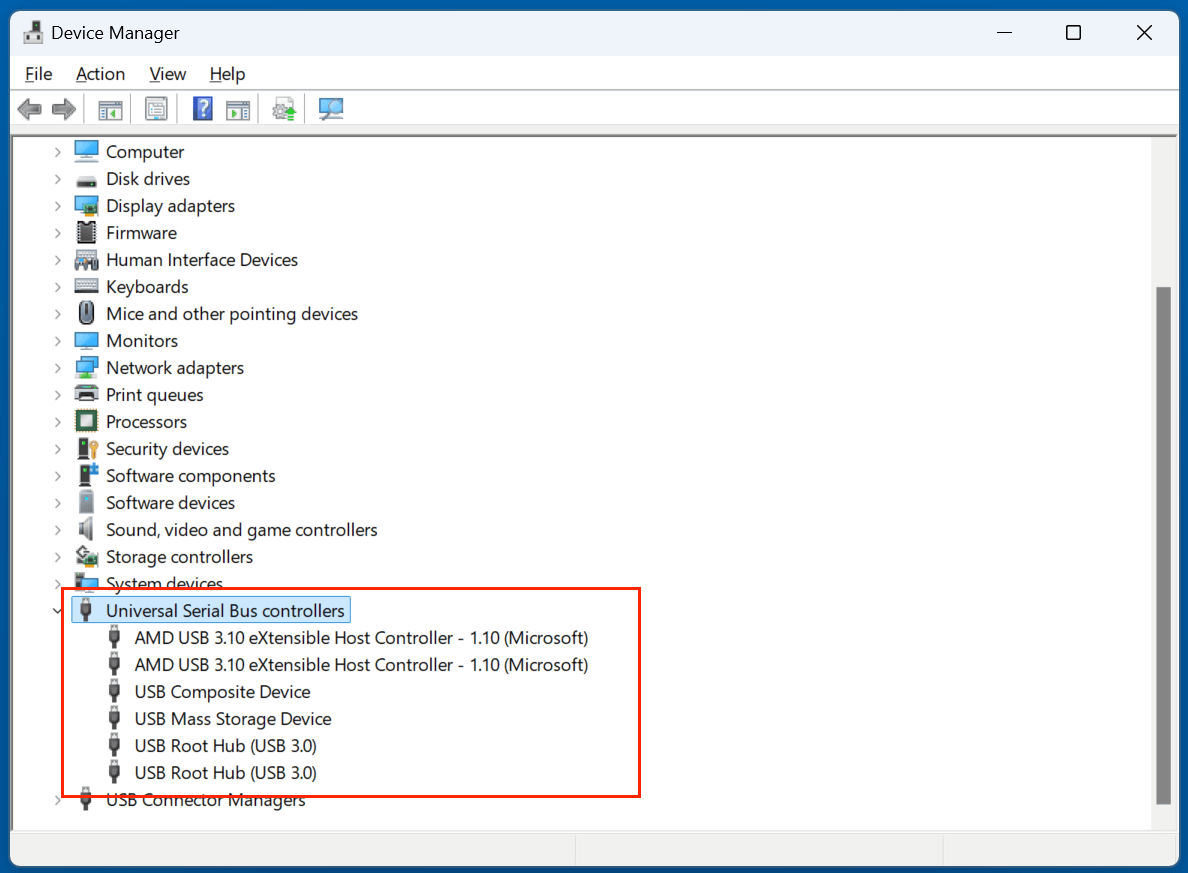1188x873 pixels.
Task: Scan for hardware changes
Action: pyautogui.click(x=330, y=108)
